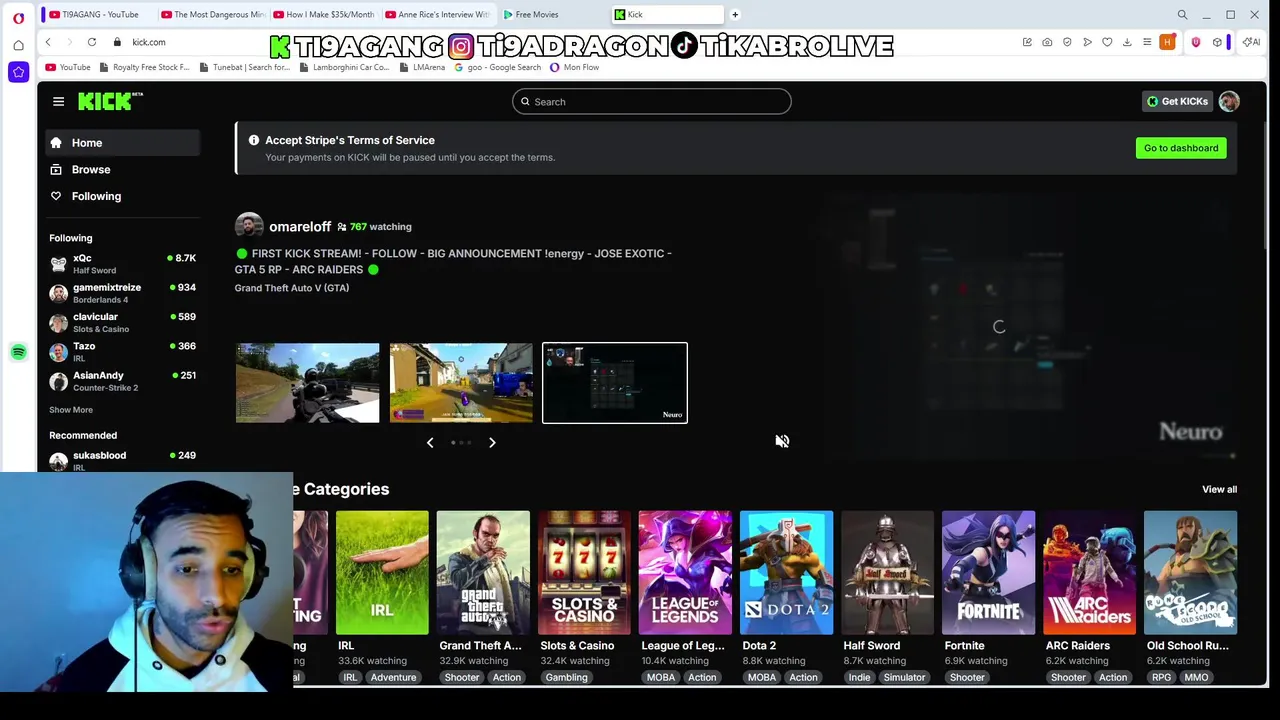Click the Gambling tag under Slots & Casino
This screenshot has width=1280, height=720.
click(x=566, y=677)
